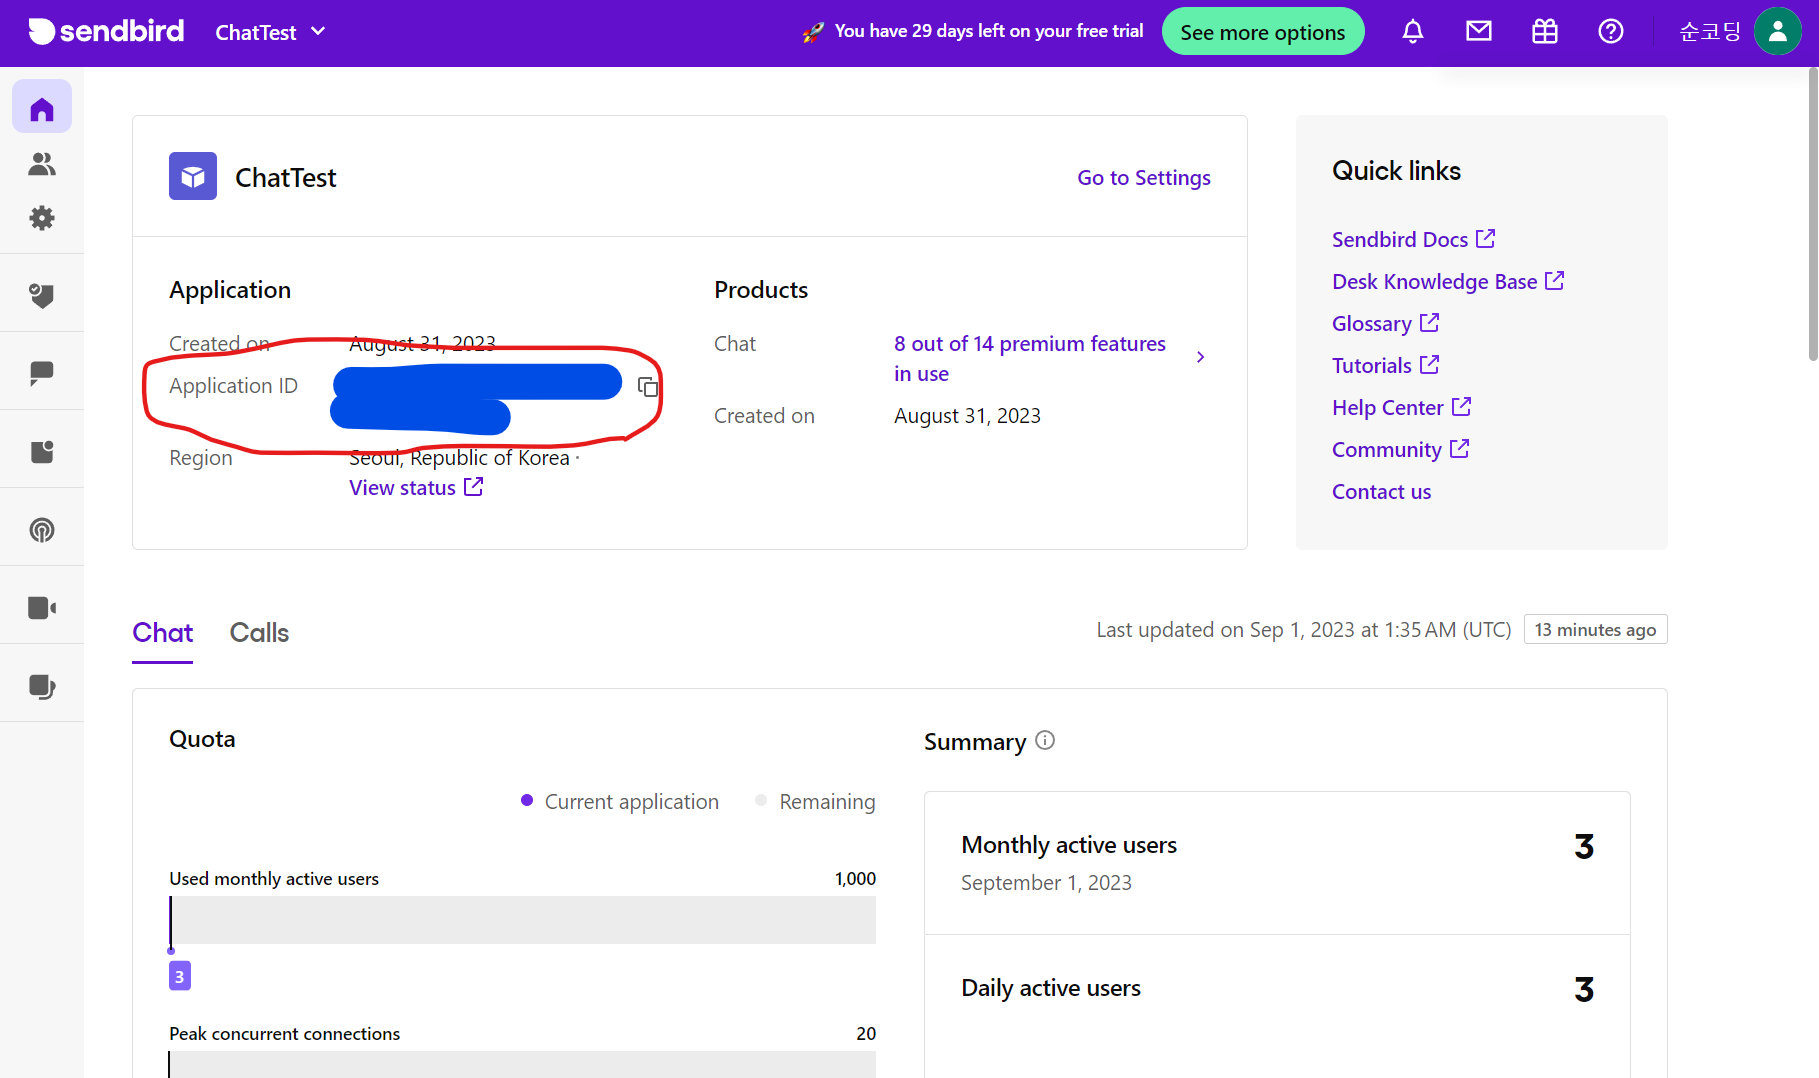
Task: Click 'You have 29 days left' trial text
Action: coord(989,32)
